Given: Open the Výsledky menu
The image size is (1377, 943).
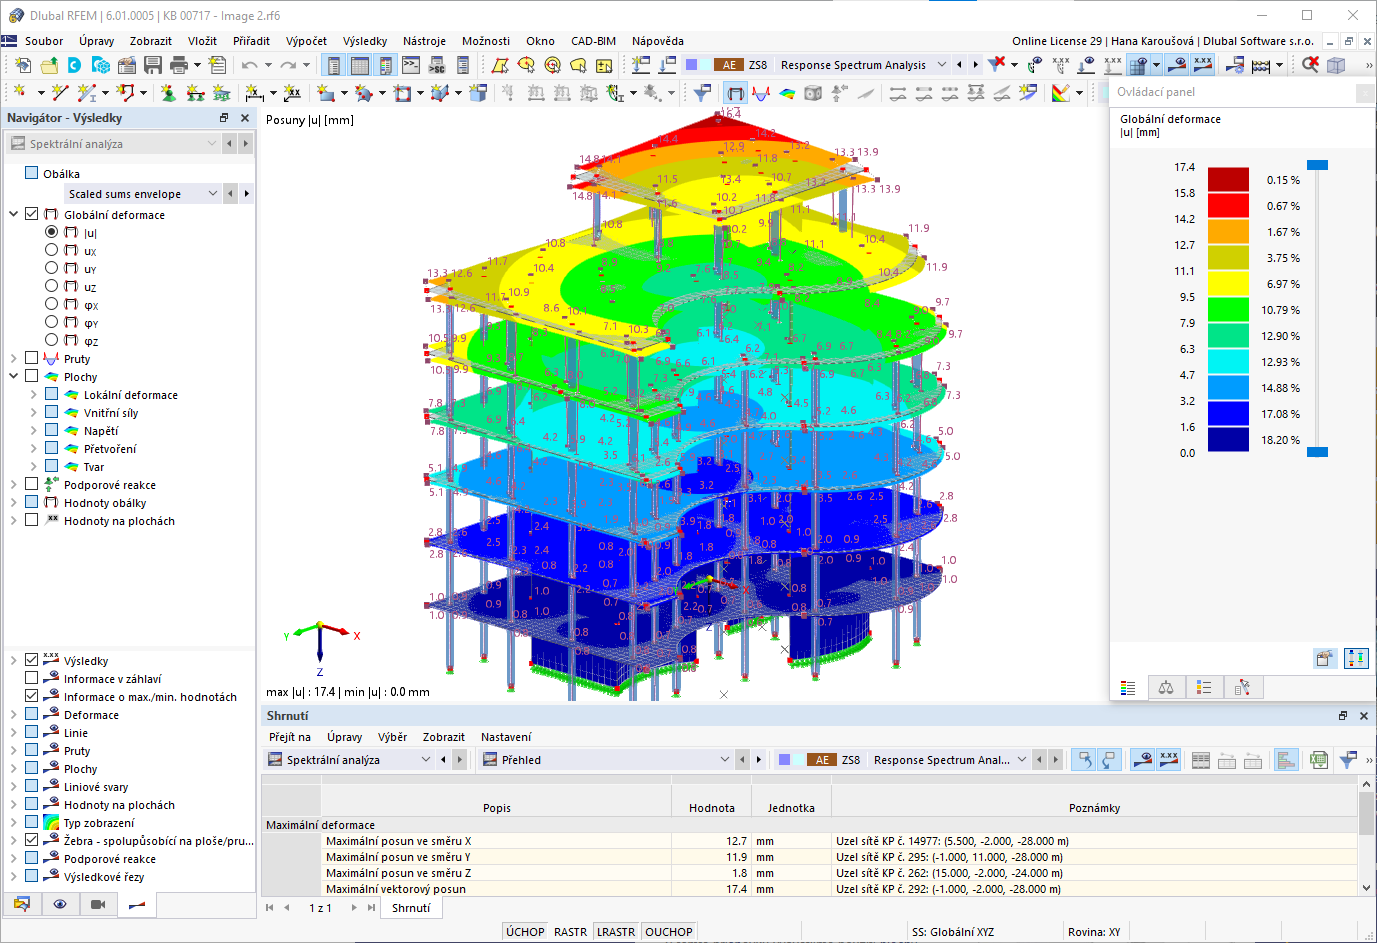Looking at the screenshot, I should 363,41.
